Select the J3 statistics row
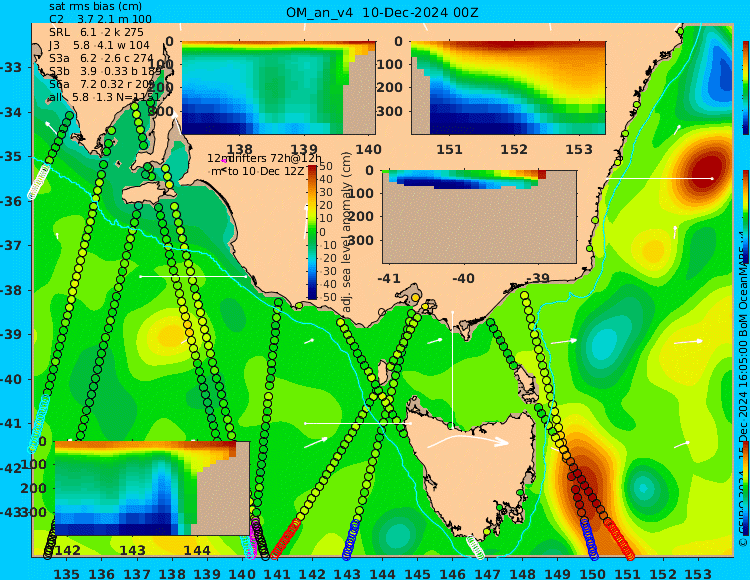Image resolution: width=750 pixels, height=580 pixels. point(99,45)
